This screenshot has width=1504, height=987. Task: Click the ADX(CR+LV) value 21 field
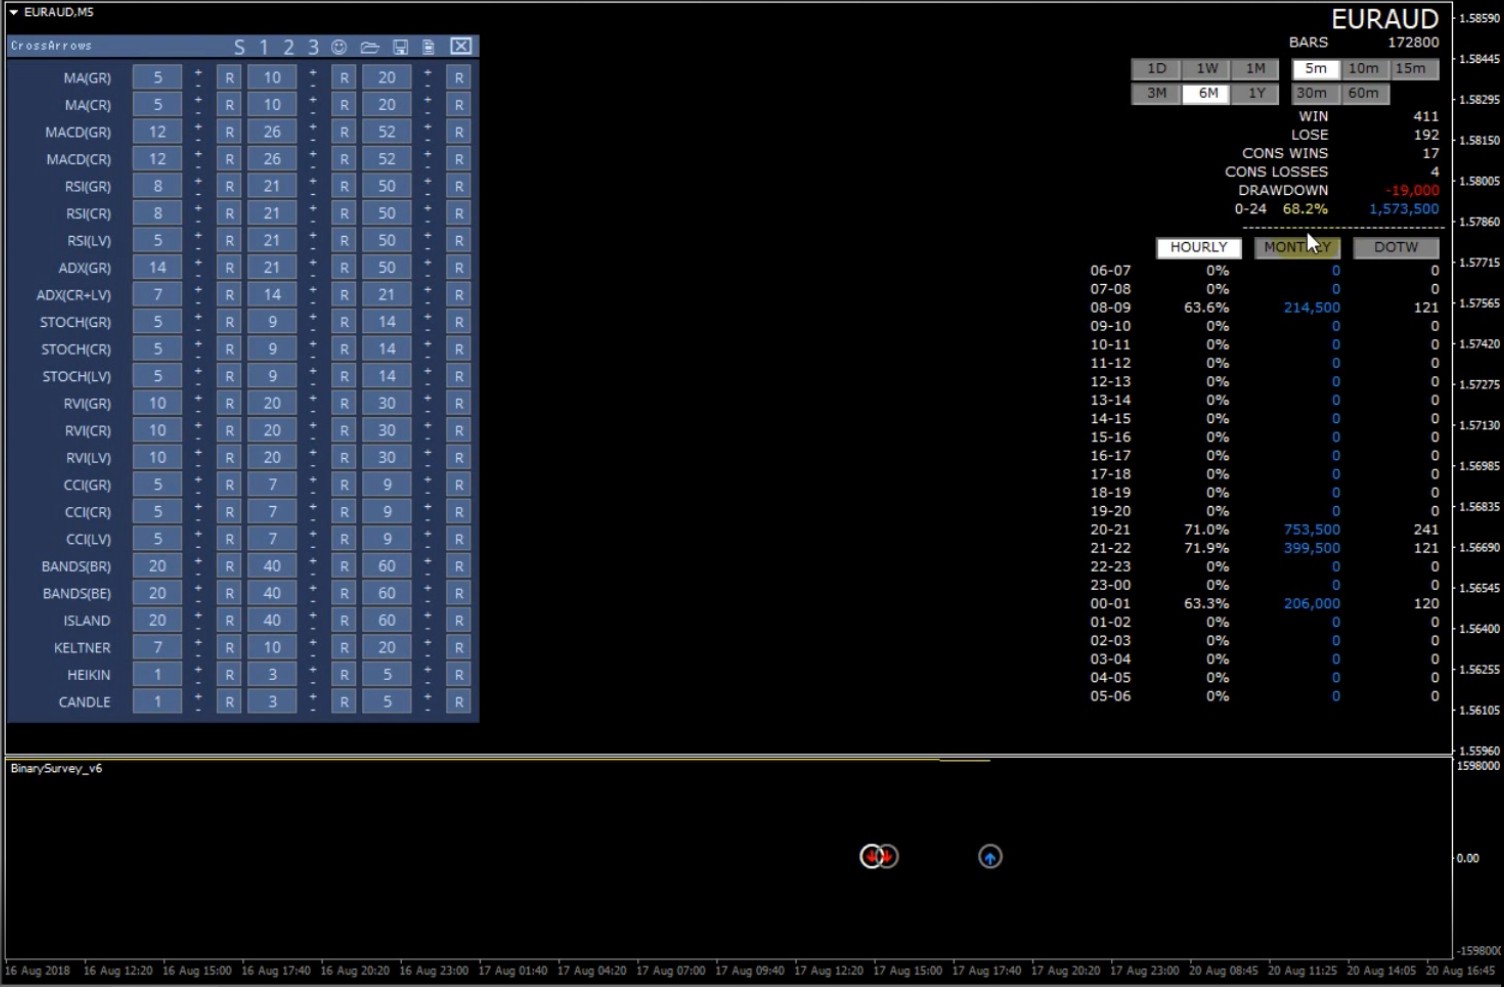387,295
